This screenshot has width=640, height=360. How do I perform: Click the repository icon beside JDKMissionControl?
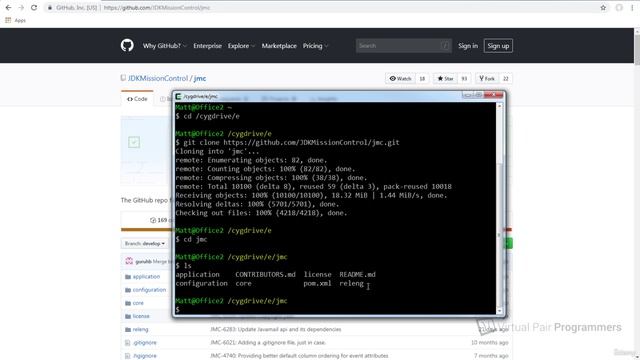point(123,78)
